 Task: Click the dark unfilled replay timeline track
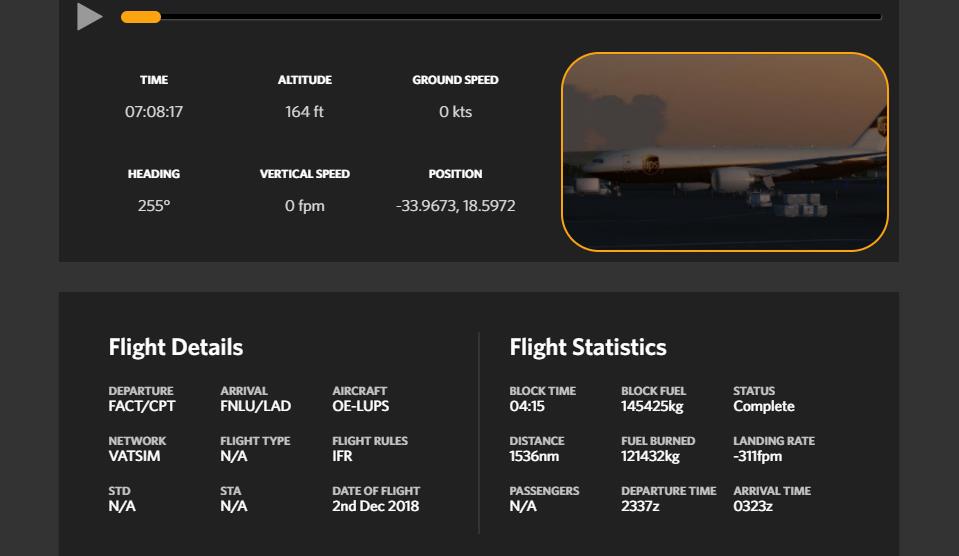520,17
